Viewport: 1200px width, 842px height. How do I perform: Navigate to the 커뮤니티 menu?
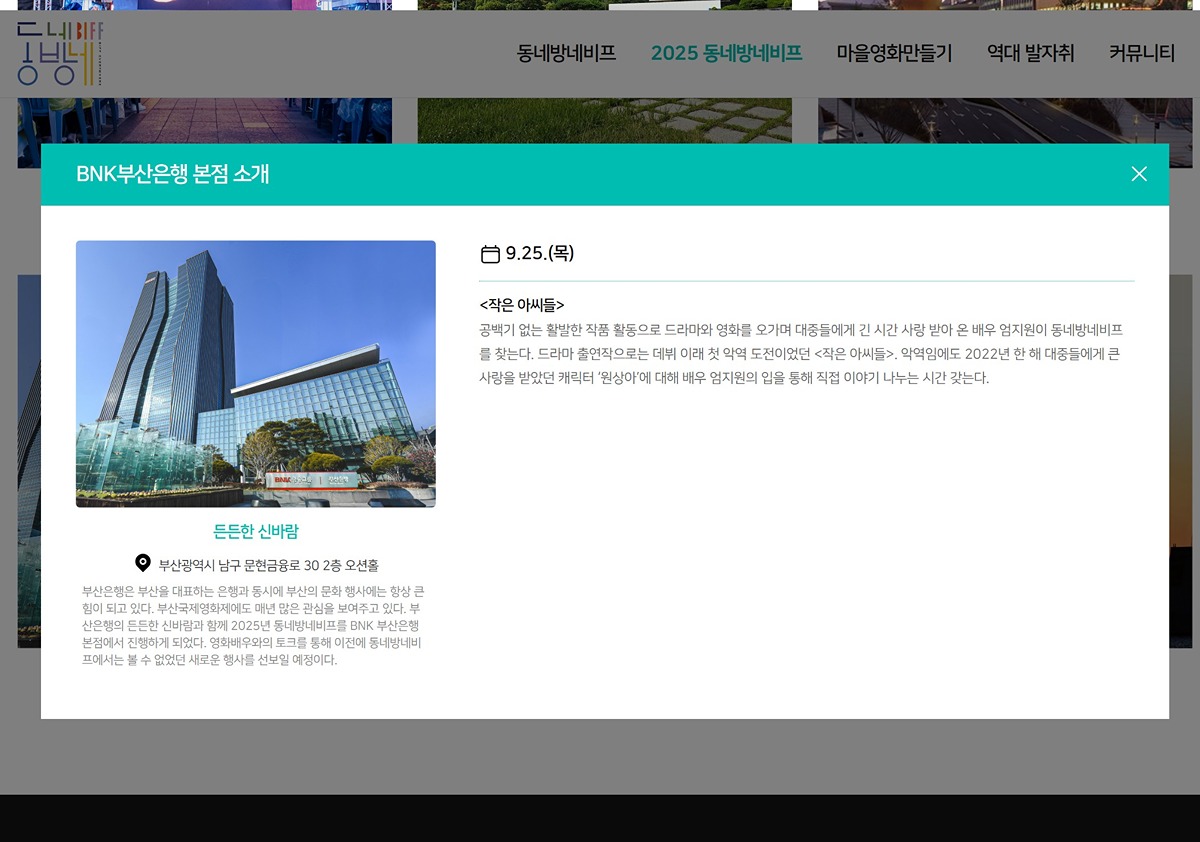(x=1141, y=54)
